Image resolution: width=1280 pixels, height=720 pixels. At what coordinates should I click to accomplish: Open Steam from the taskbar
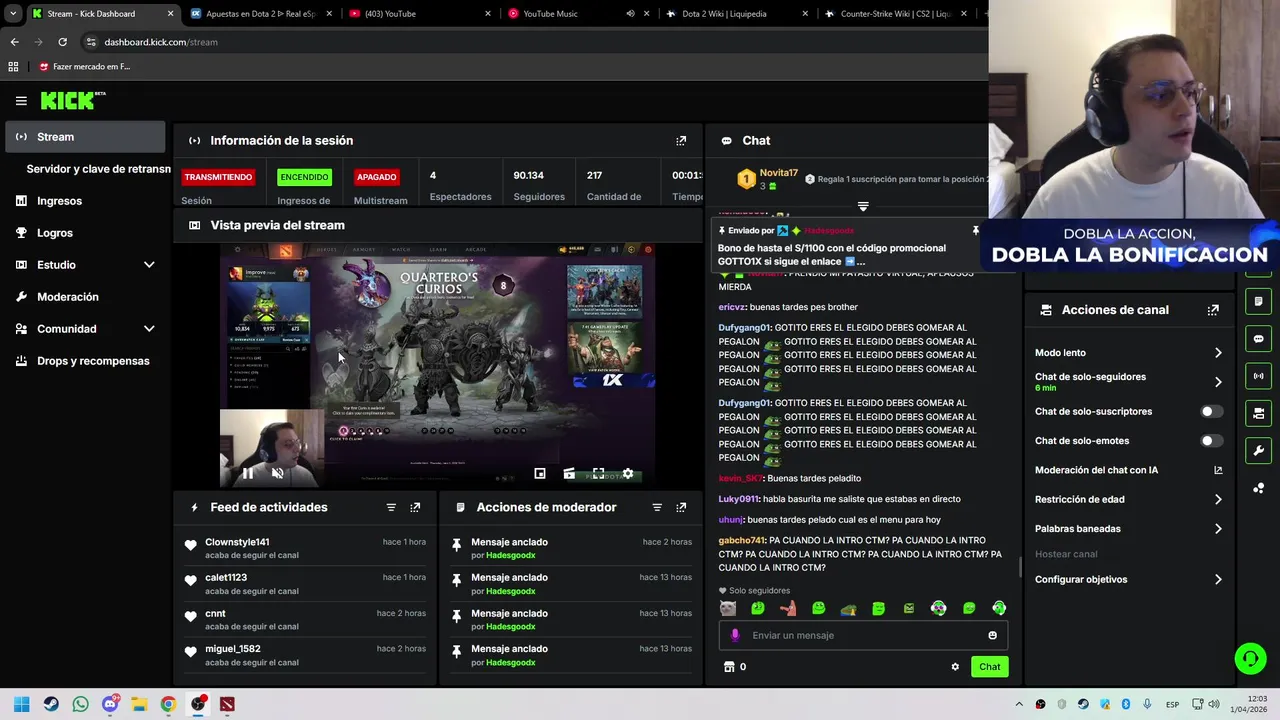[51, 704]
